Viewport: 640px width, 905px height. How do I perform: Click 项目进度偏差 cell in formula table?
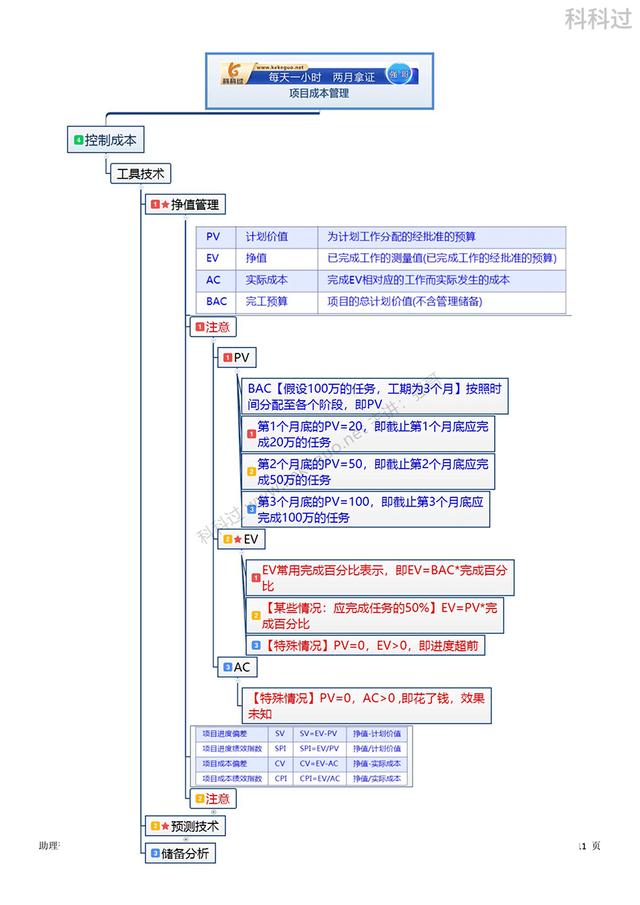coord(231,734)
